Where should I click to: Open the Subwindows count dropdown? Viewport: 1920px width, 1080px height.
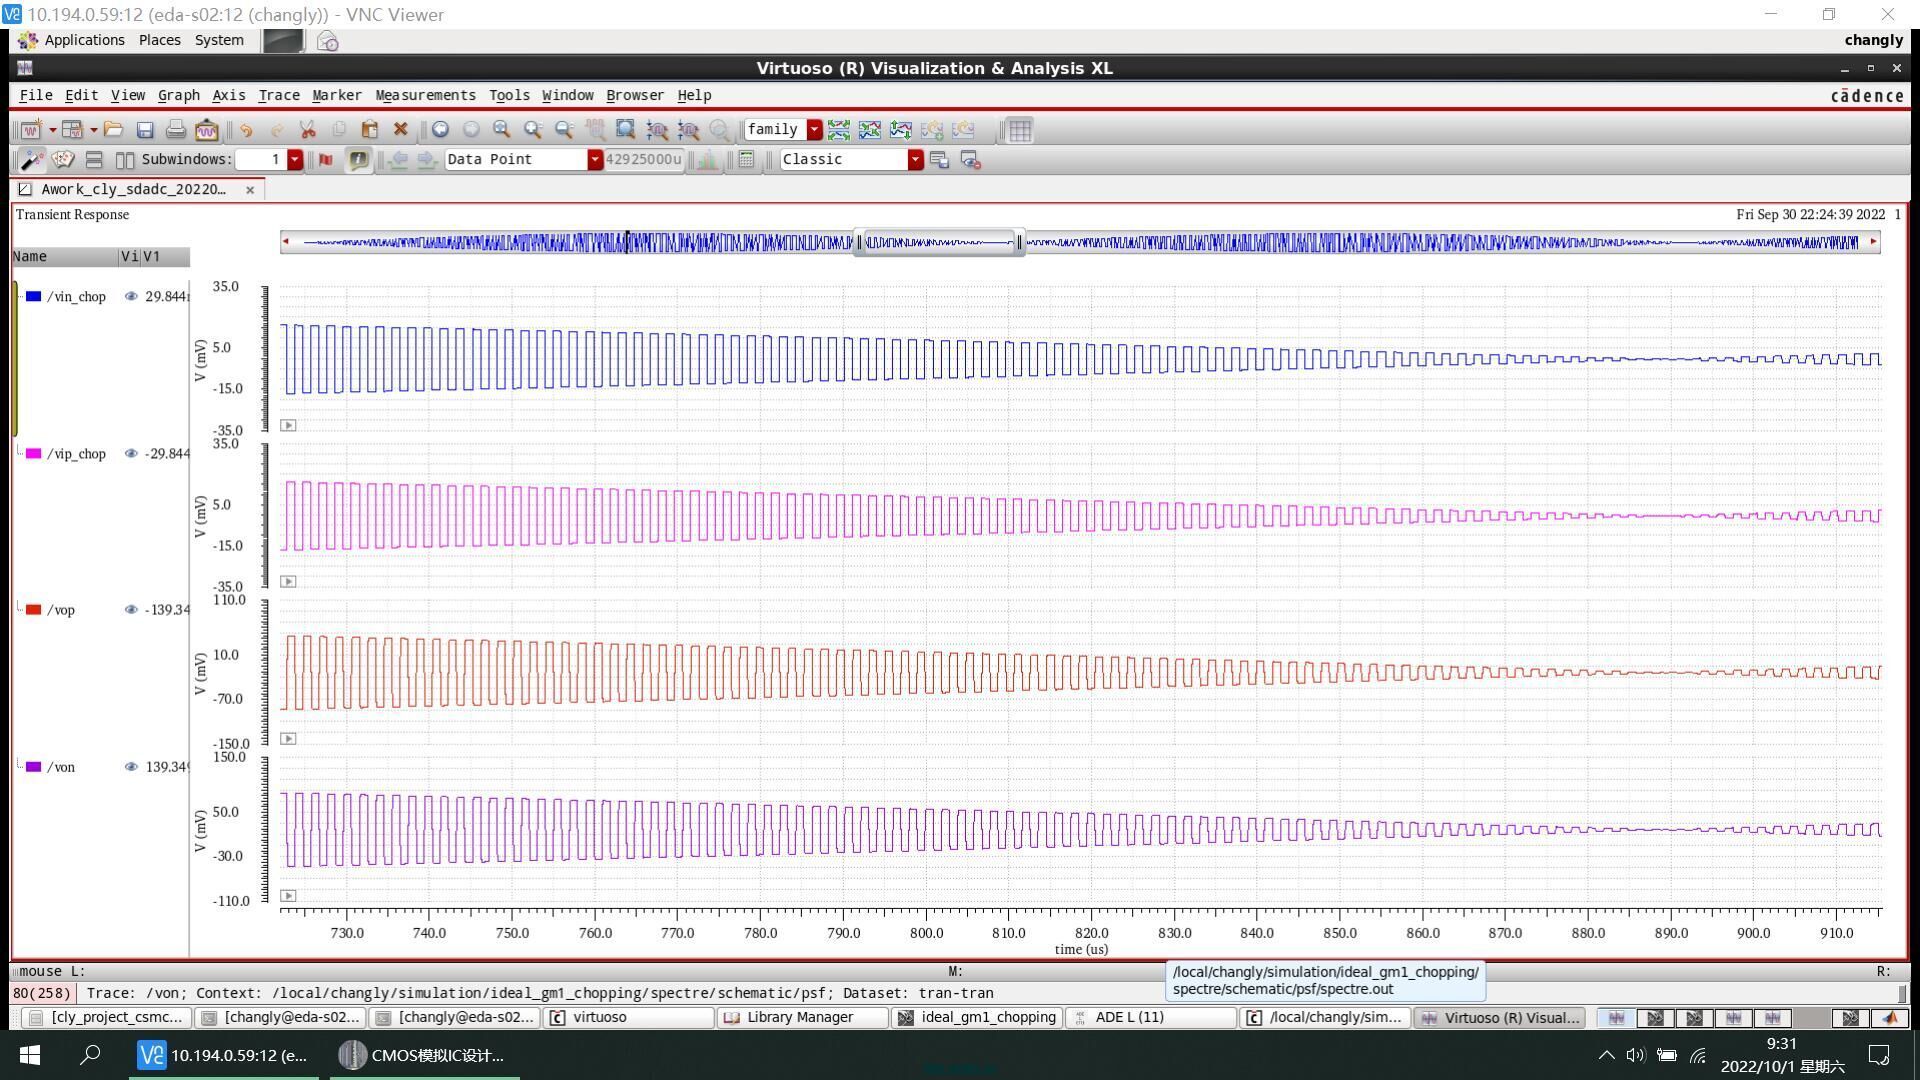295,160
